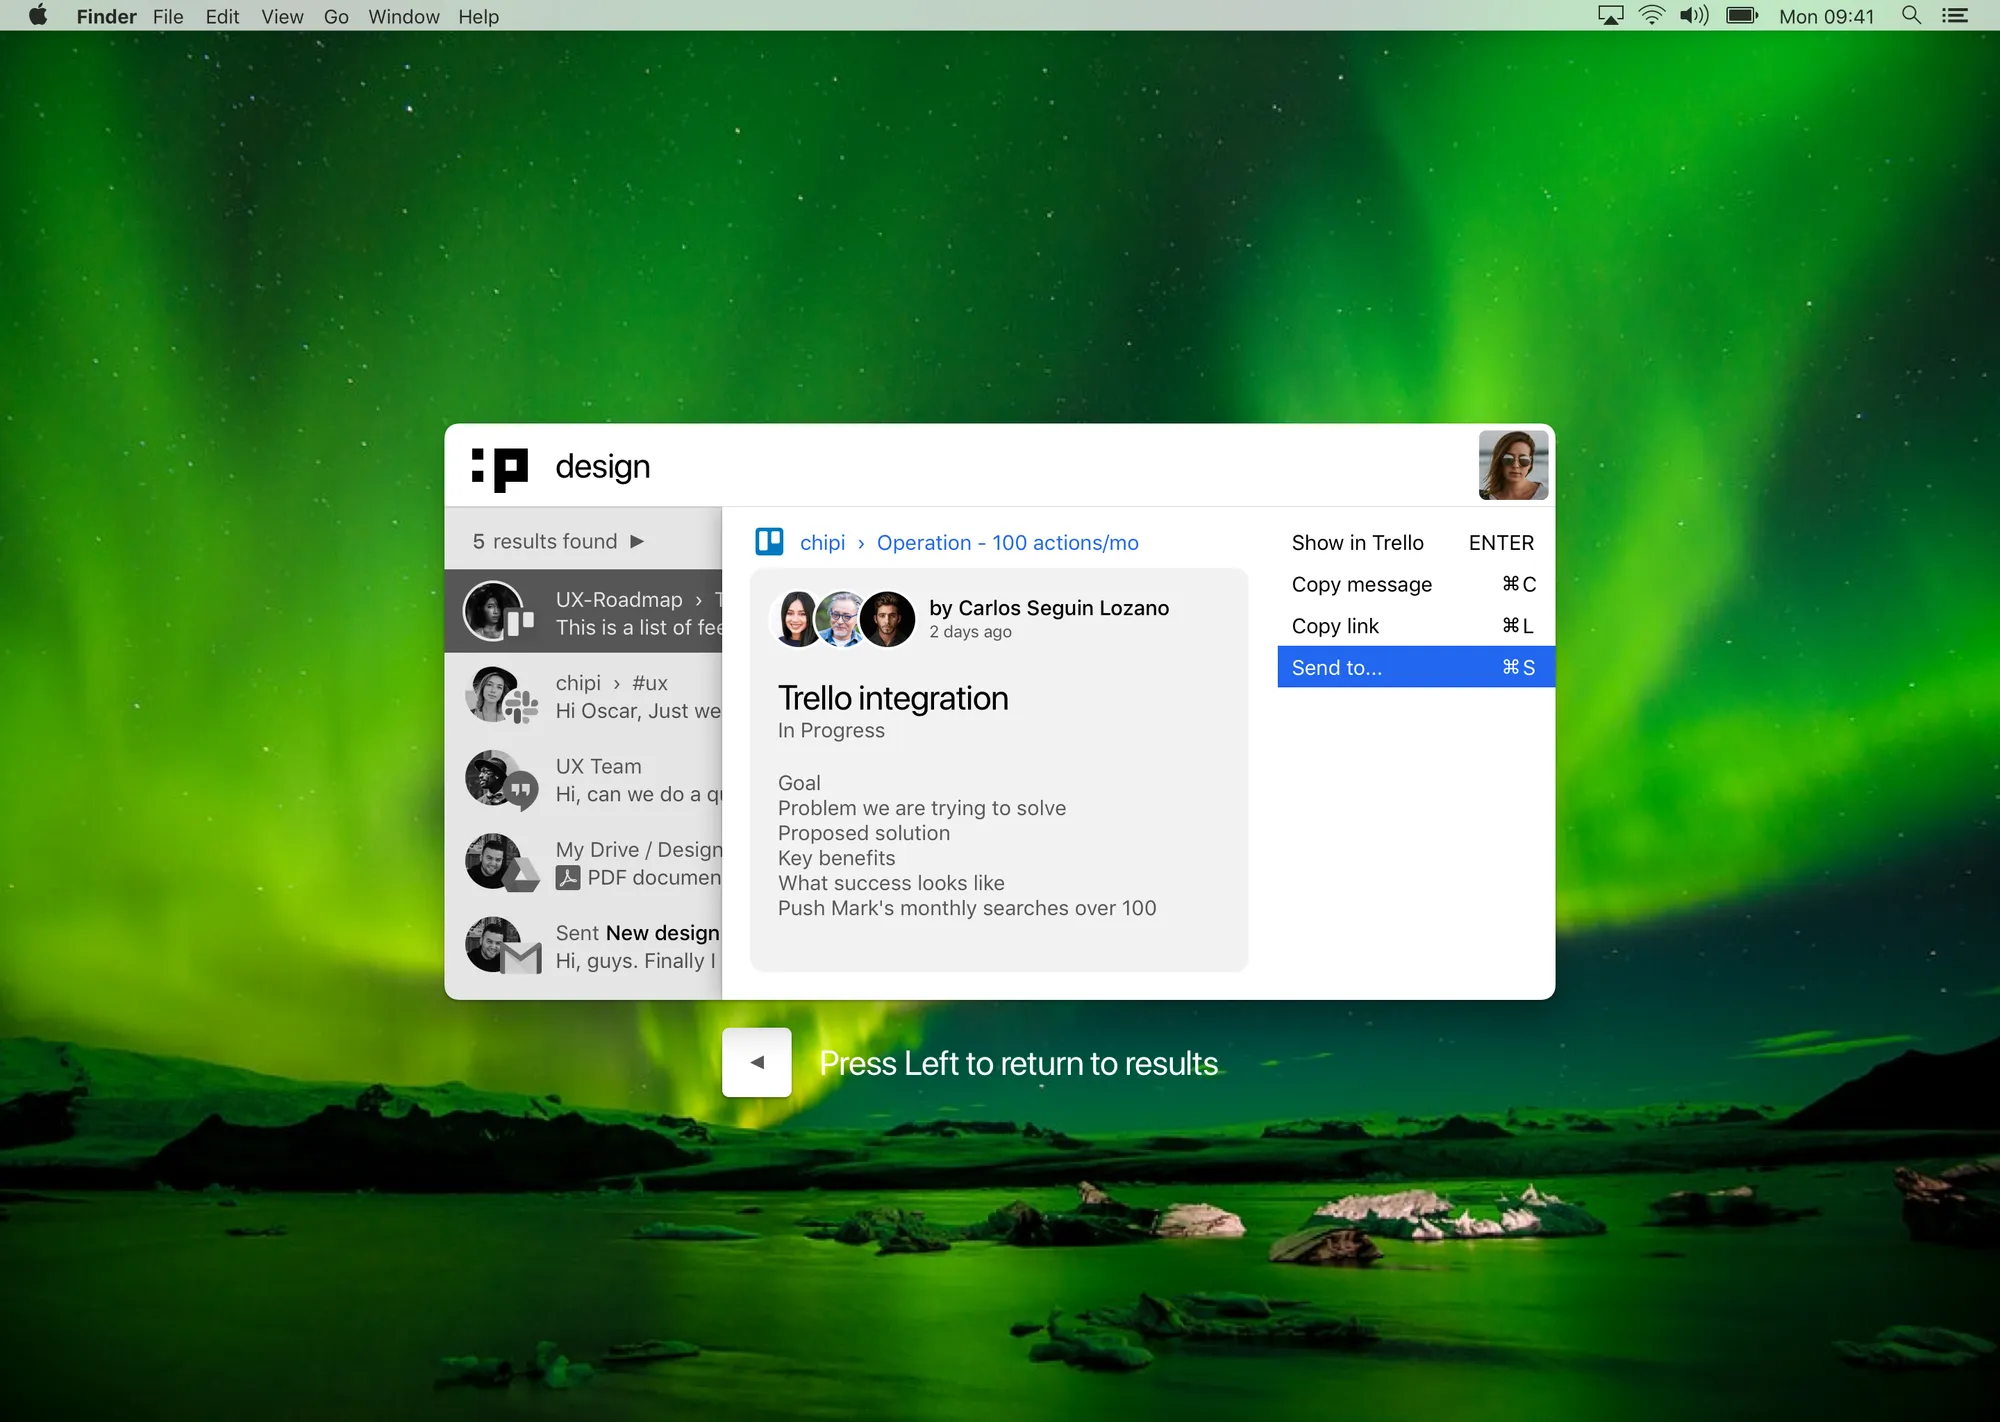This screenshot has height=1422, width=2000.
Task: Click the Google Drive icon on My Drive result
Action: point(521,874)
